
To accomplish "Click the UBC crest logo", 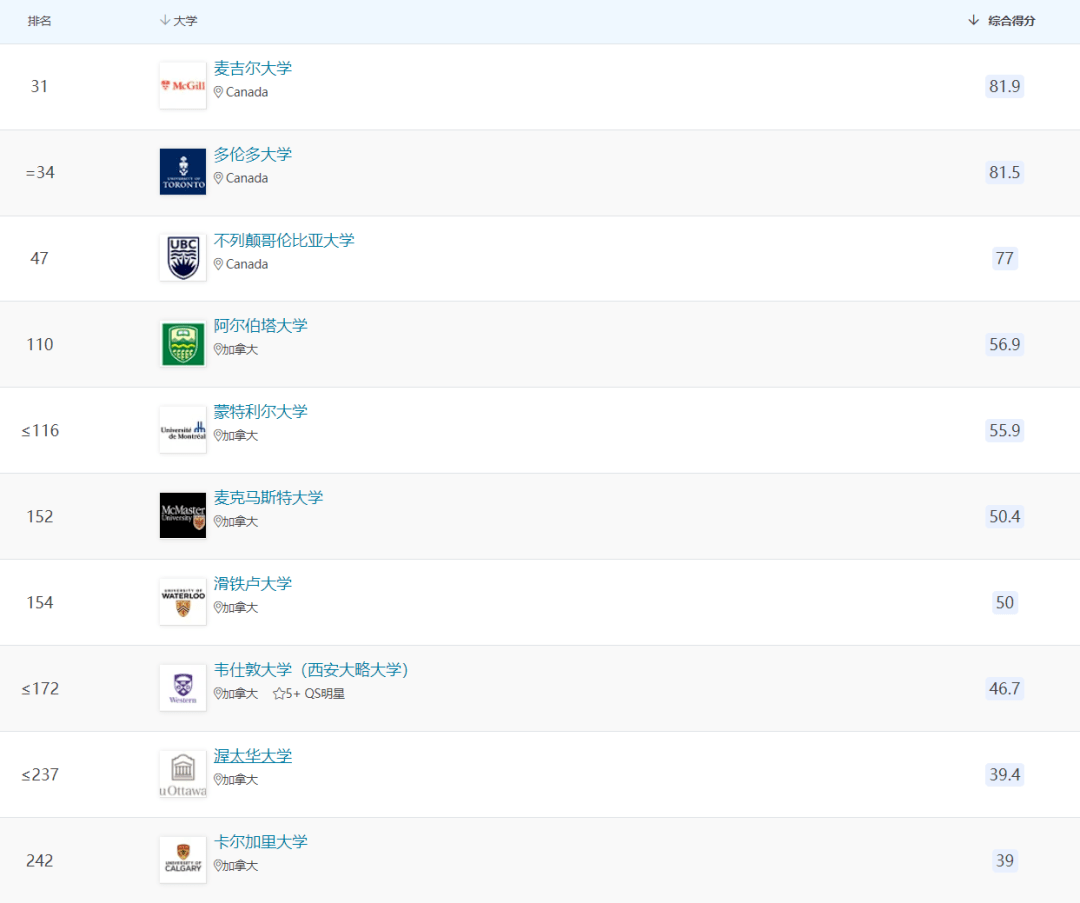I will 183,258.
